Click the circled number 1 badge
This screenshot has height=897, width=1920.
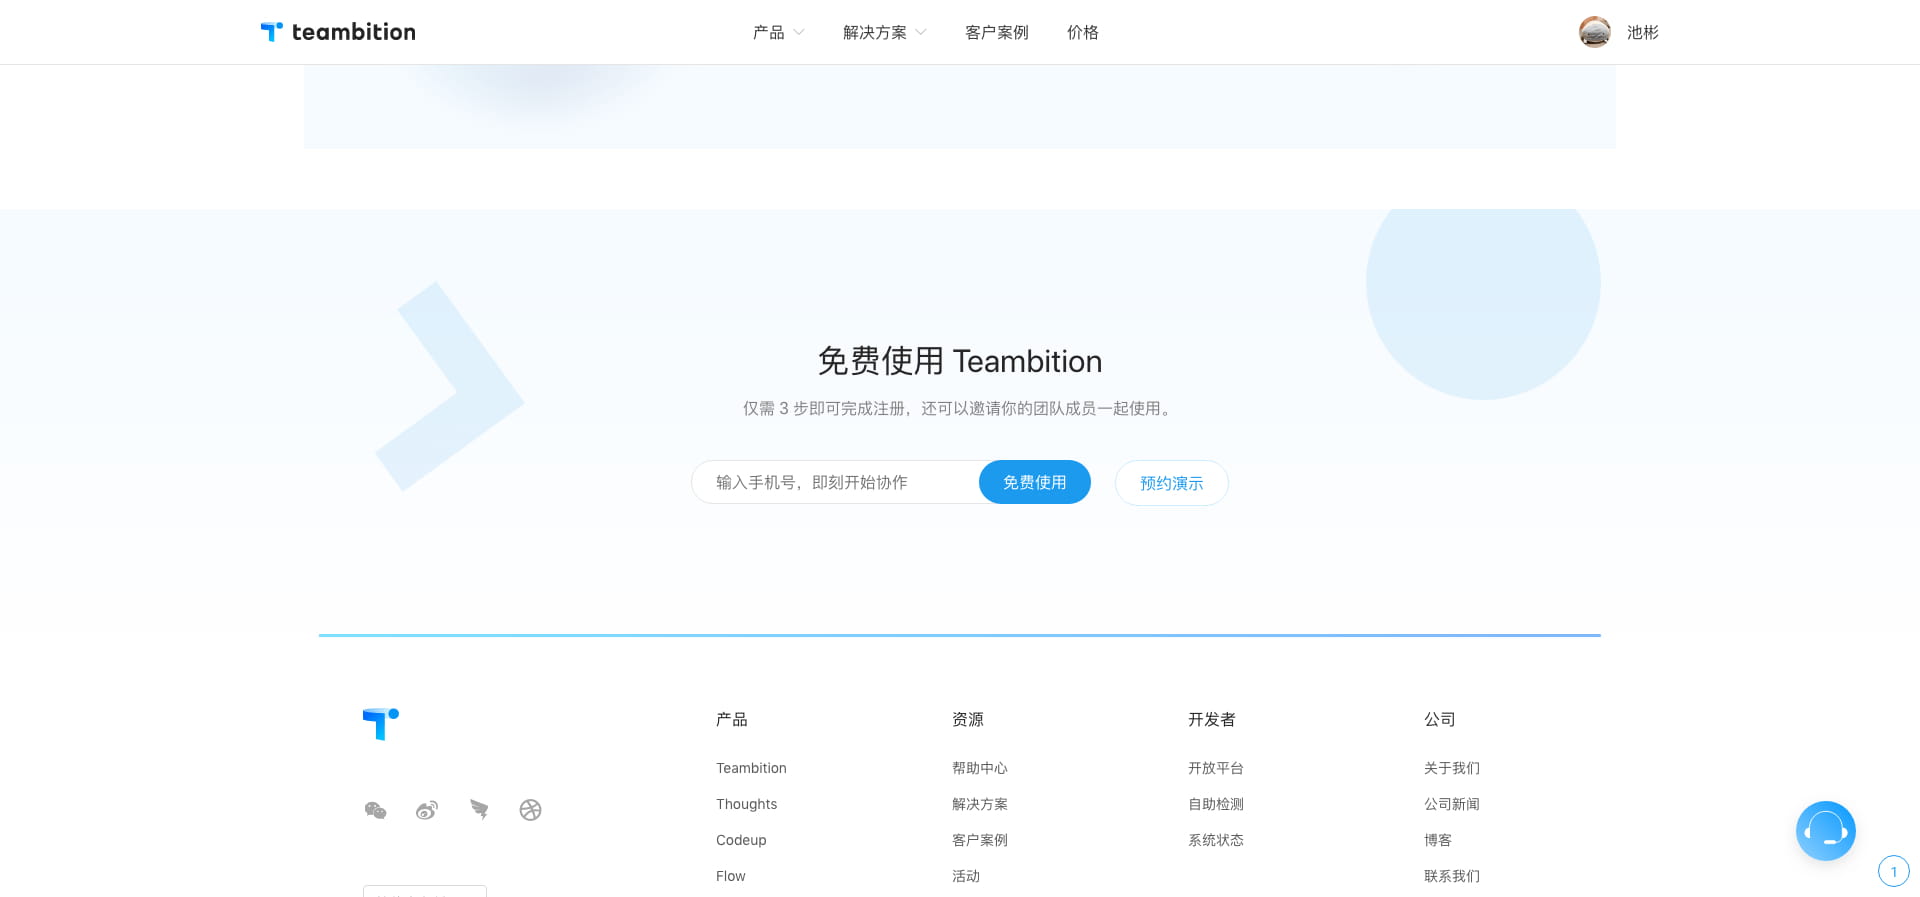point(1894,872)
